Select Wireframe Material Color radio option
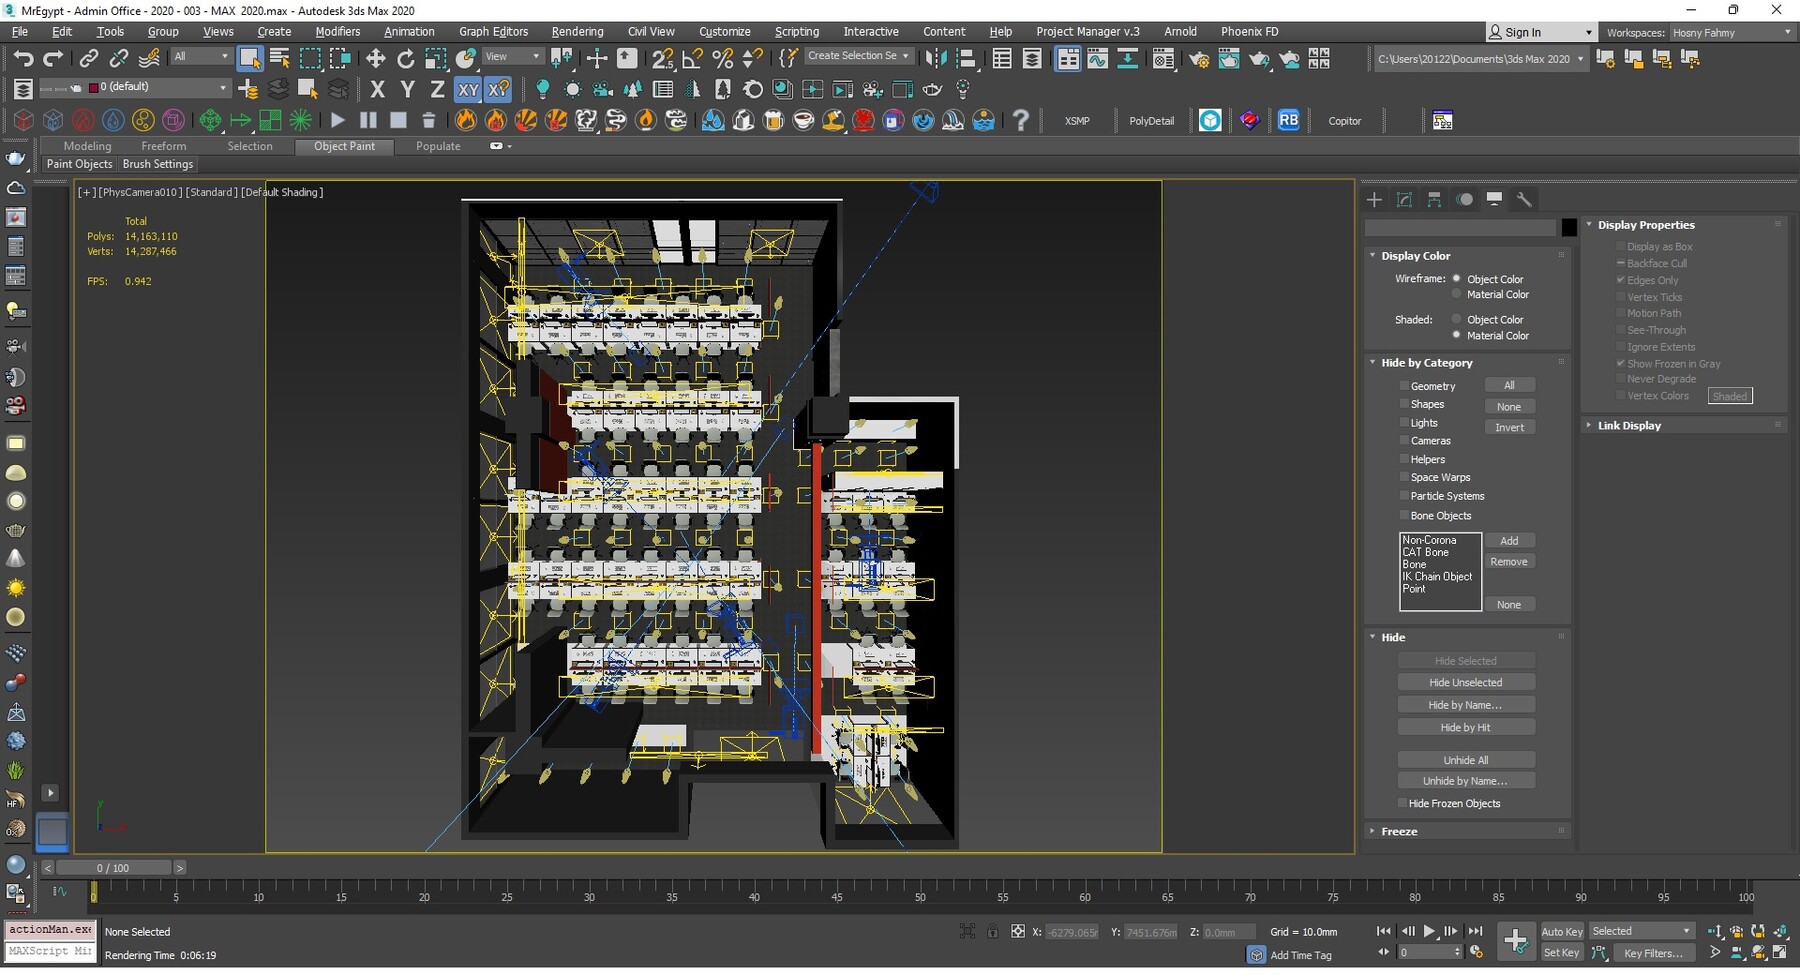The width and height of the screenshot is (1800, 975). tap(1456, 295)
